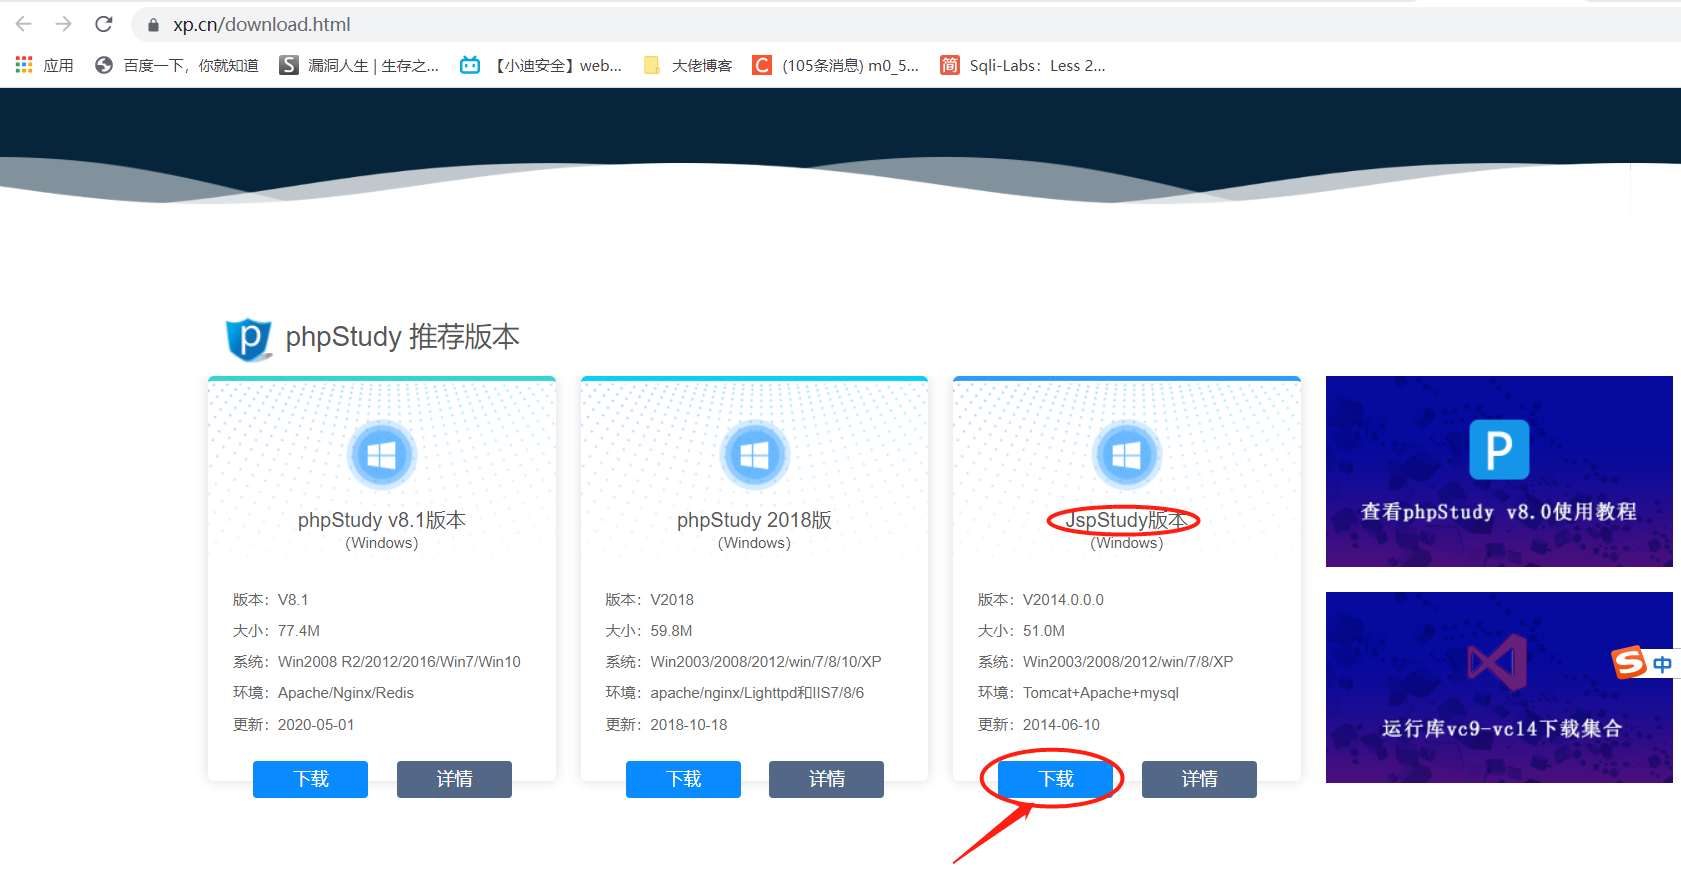Open the Sqli-Labs: Less 2 bookmark
The height and width of the screenshot is (886, 1681).
[1023, 65]
